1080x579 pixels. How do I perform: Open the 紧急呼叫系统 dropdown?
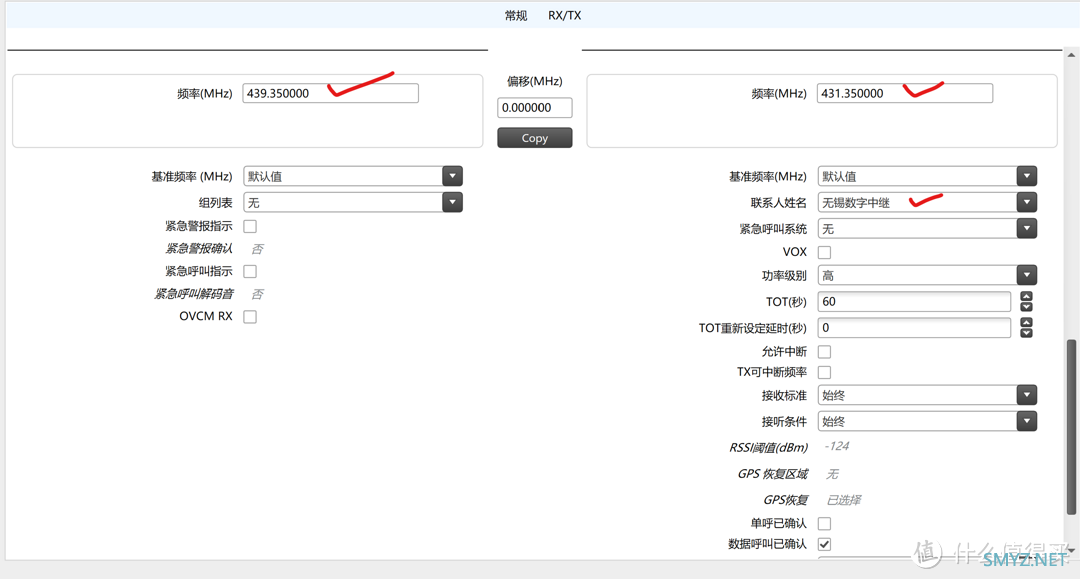1026,229
